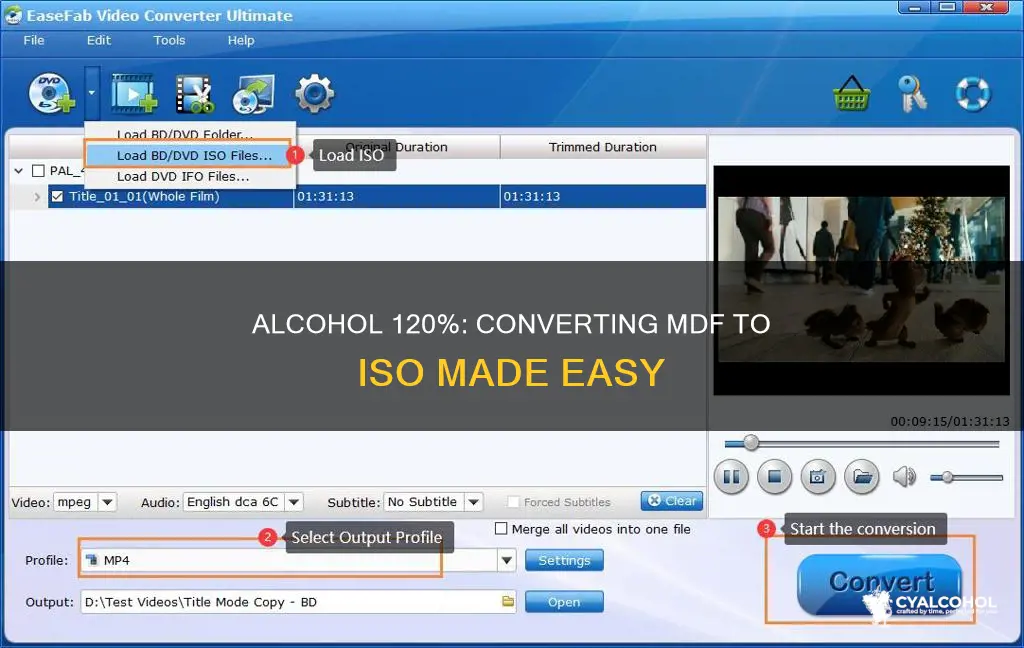The height and width of the screenshot is (648, 1024).
Task: Close the EaseFab window
Action: tap(987, 8)
